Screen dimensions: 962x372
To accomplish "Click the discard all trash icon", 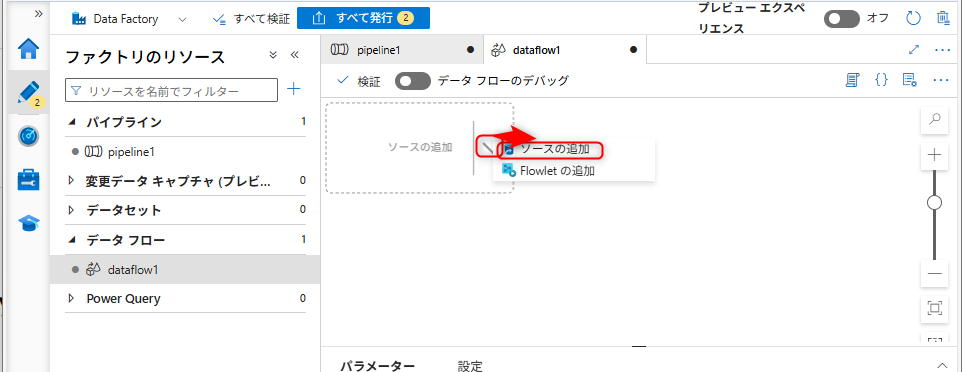I will point(943,18).
